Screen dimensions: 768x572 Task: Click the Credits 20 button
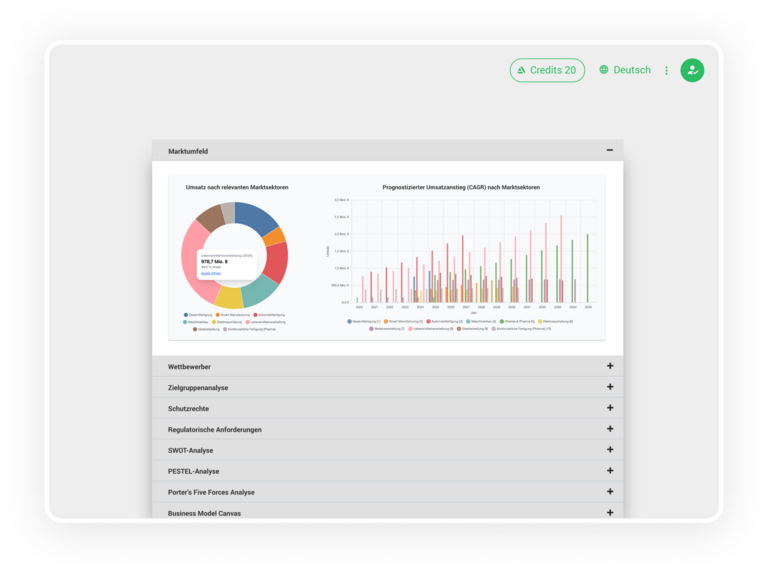pyautogui.click(x=547, y=70)
